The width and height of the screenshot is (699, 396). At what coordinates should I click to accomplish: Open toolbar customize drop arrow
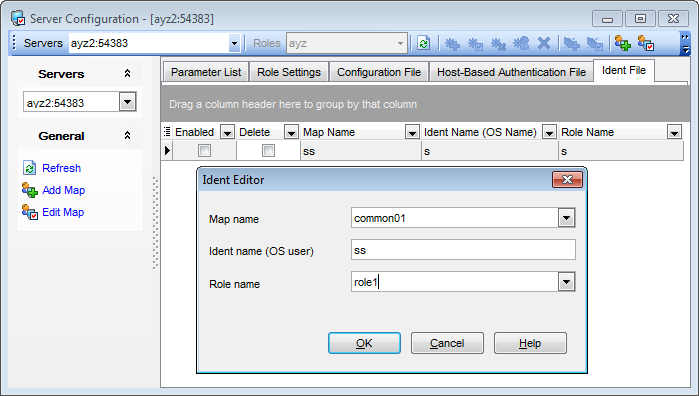coord(685,50)
